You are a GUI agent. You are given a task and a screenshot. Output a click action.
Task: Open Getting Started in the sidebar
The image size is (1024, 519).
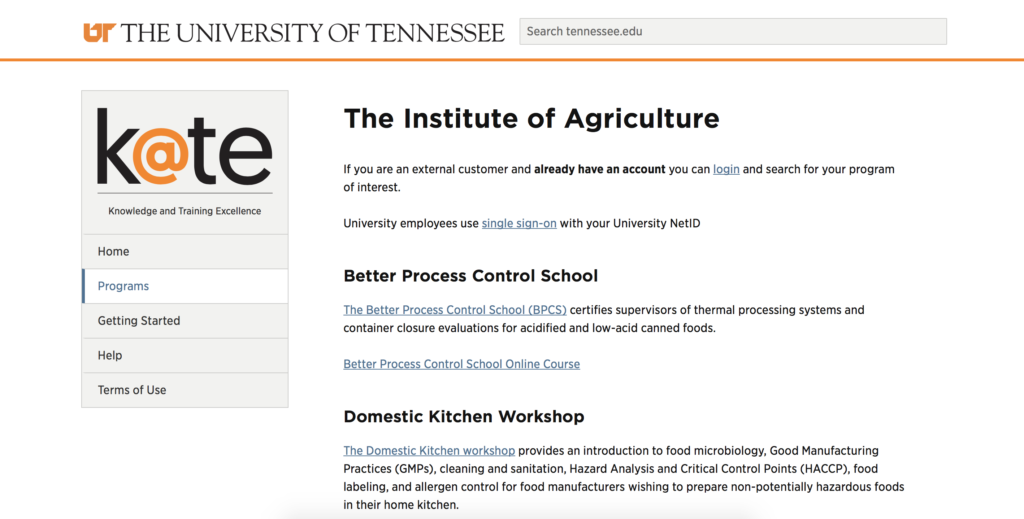tap(185, 321)
